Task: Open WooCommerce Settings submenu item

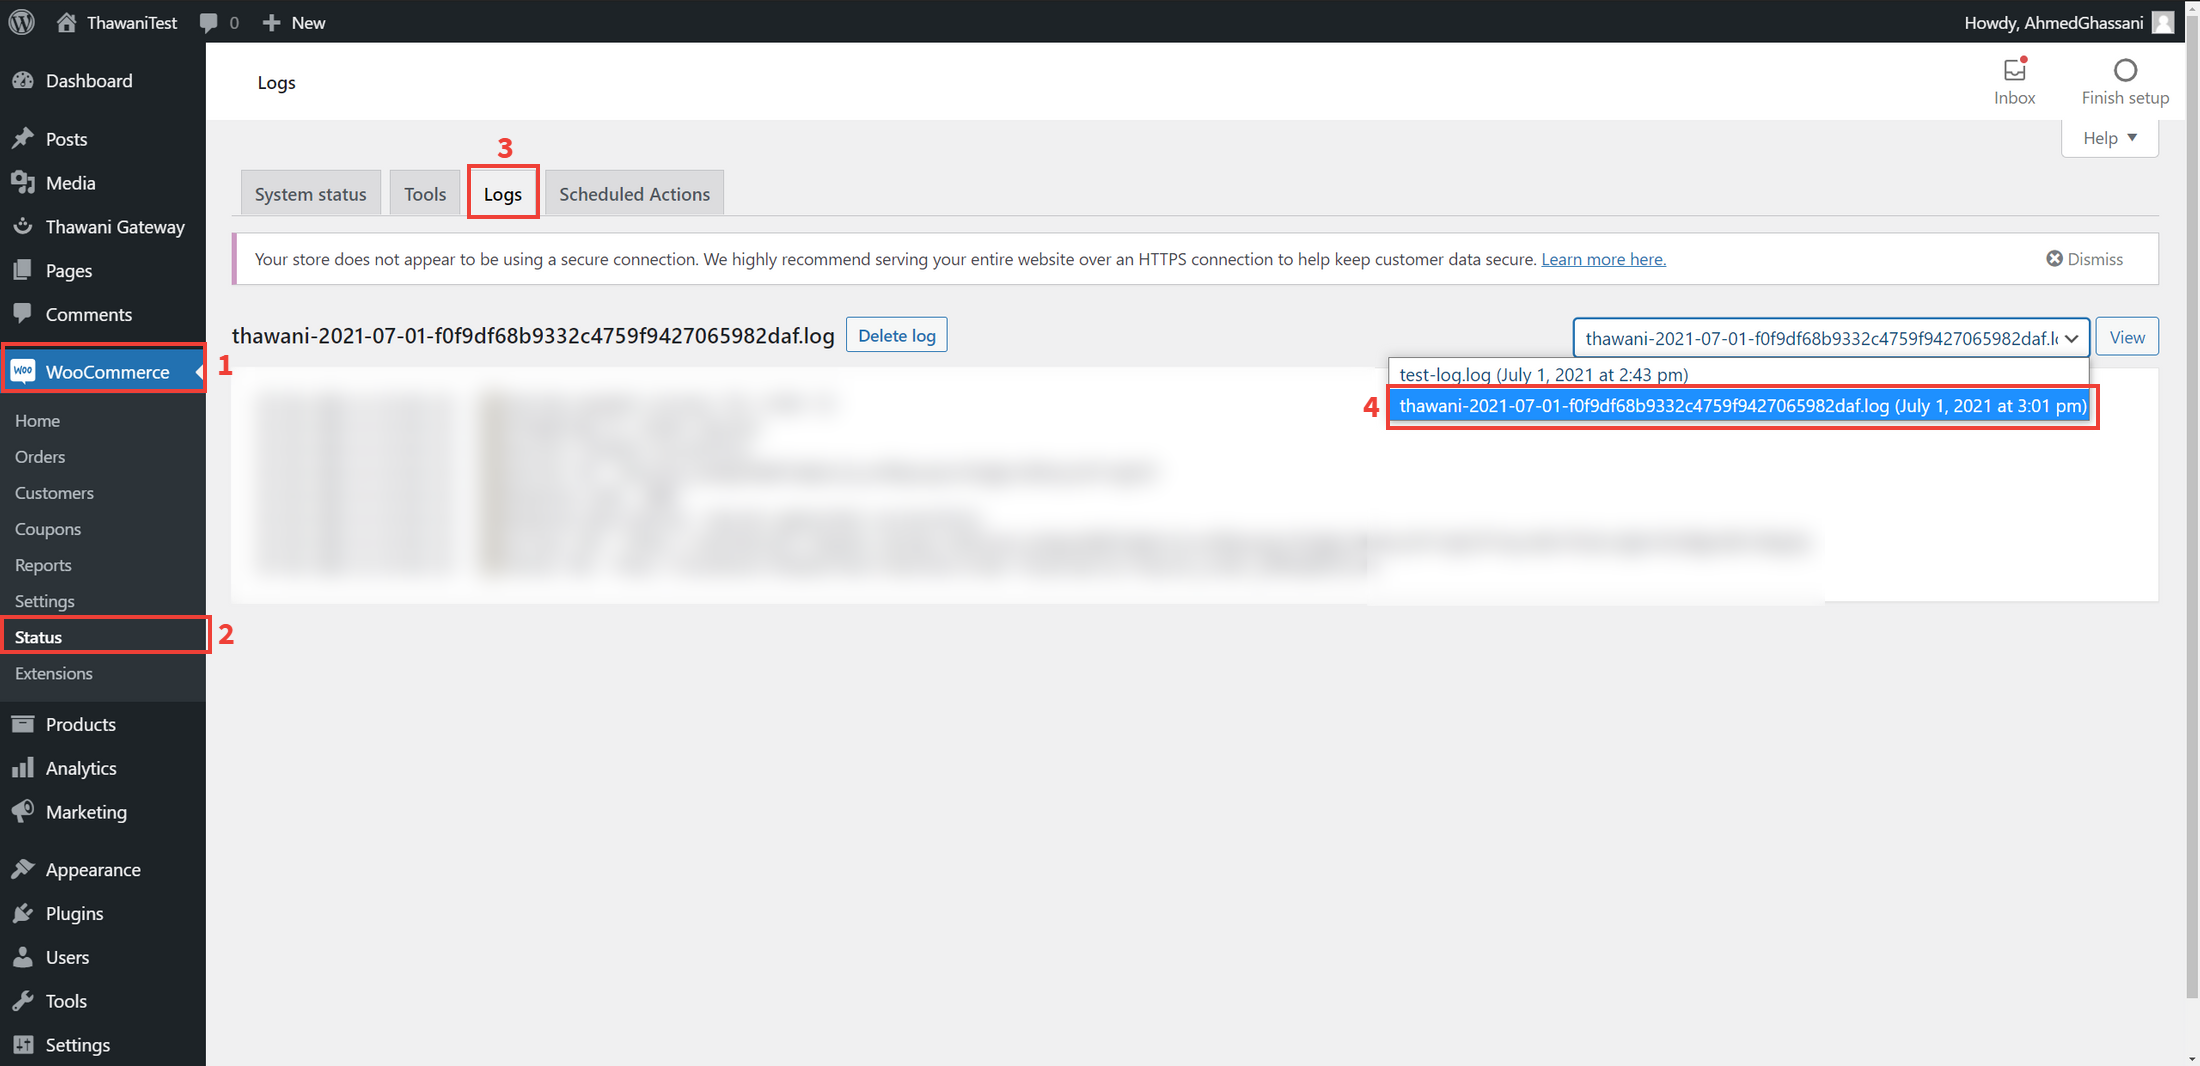Action: pyautogui.click(x=45, y=601)
